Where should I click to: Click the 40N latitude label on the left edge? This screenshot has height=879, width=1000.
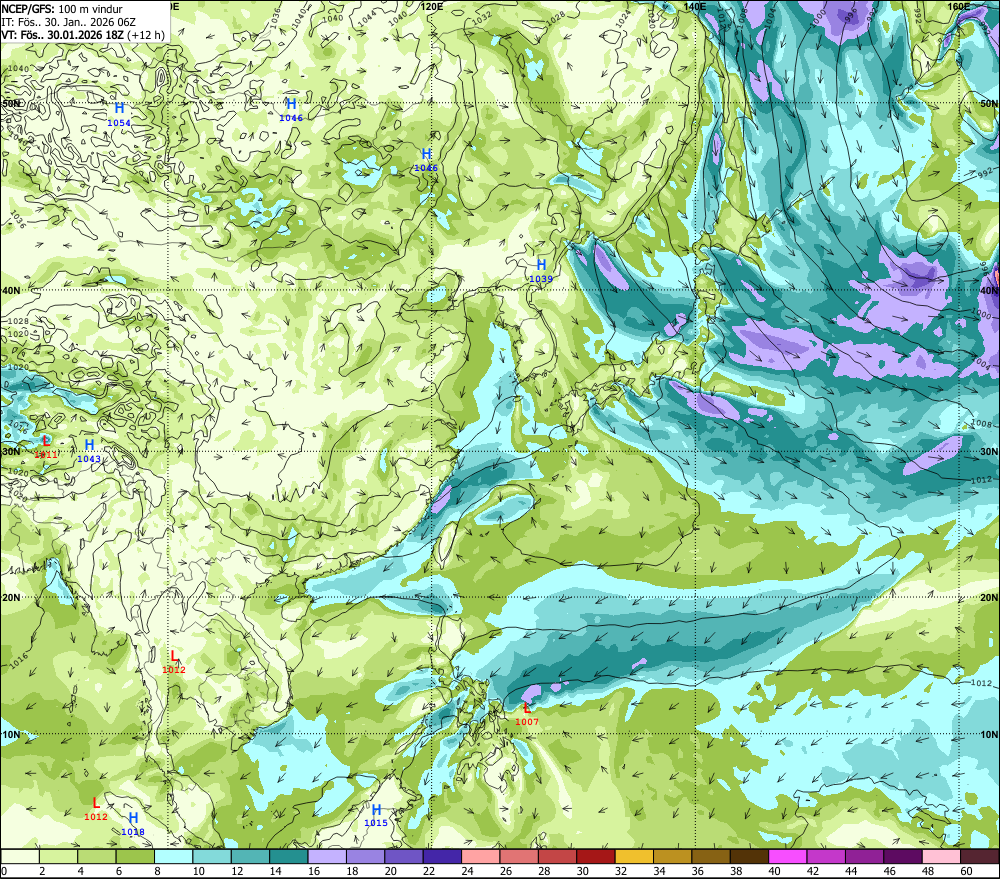10,290
